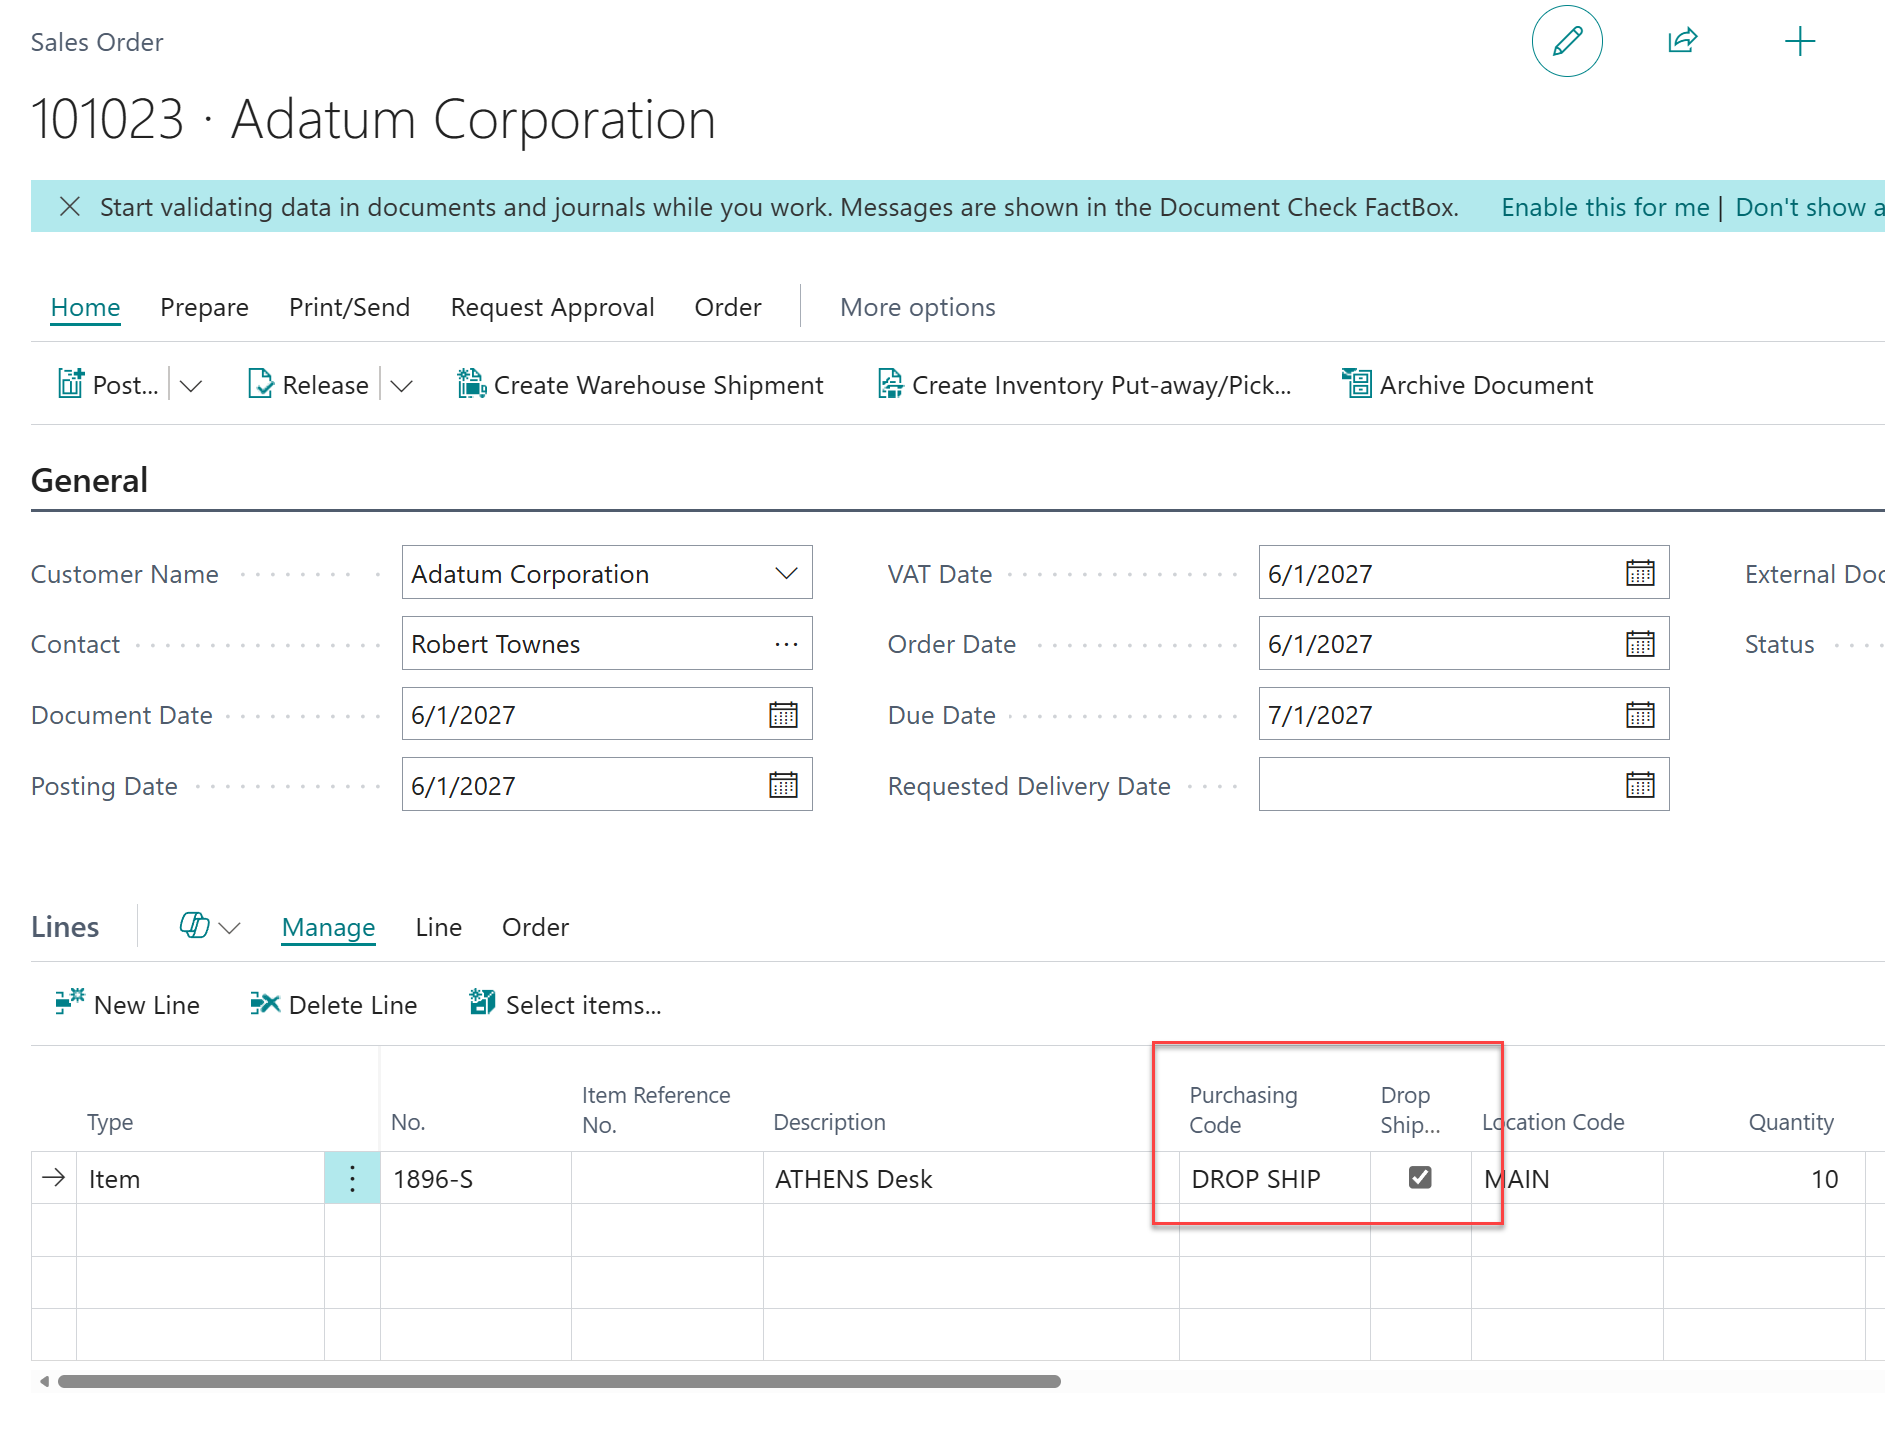Screen dimensions: 1885x1437
Task: Click the Lines section heading
Action: [65, 927]
